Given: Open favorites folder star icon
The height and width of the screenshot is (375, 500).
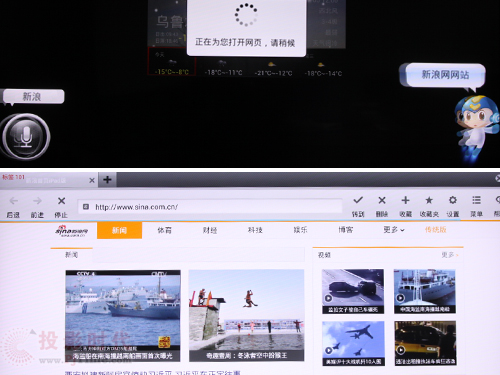Looking at the screenshot, I should [429, 200].
